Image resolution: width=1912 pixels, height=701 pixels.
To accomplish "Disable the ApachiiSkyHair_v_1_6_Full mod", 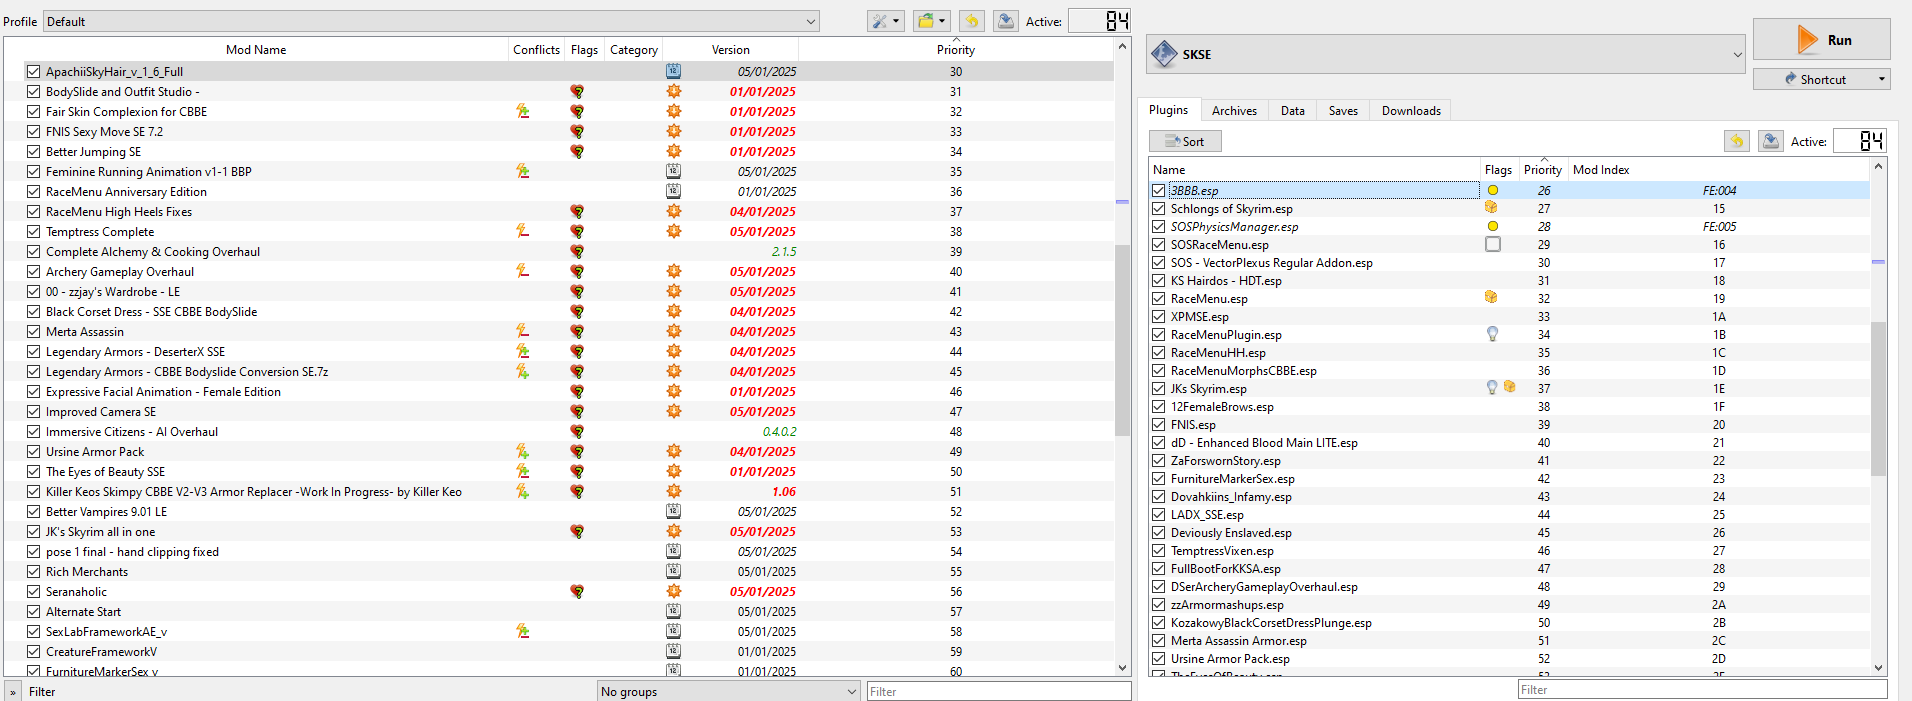I will tap(34, 71).
